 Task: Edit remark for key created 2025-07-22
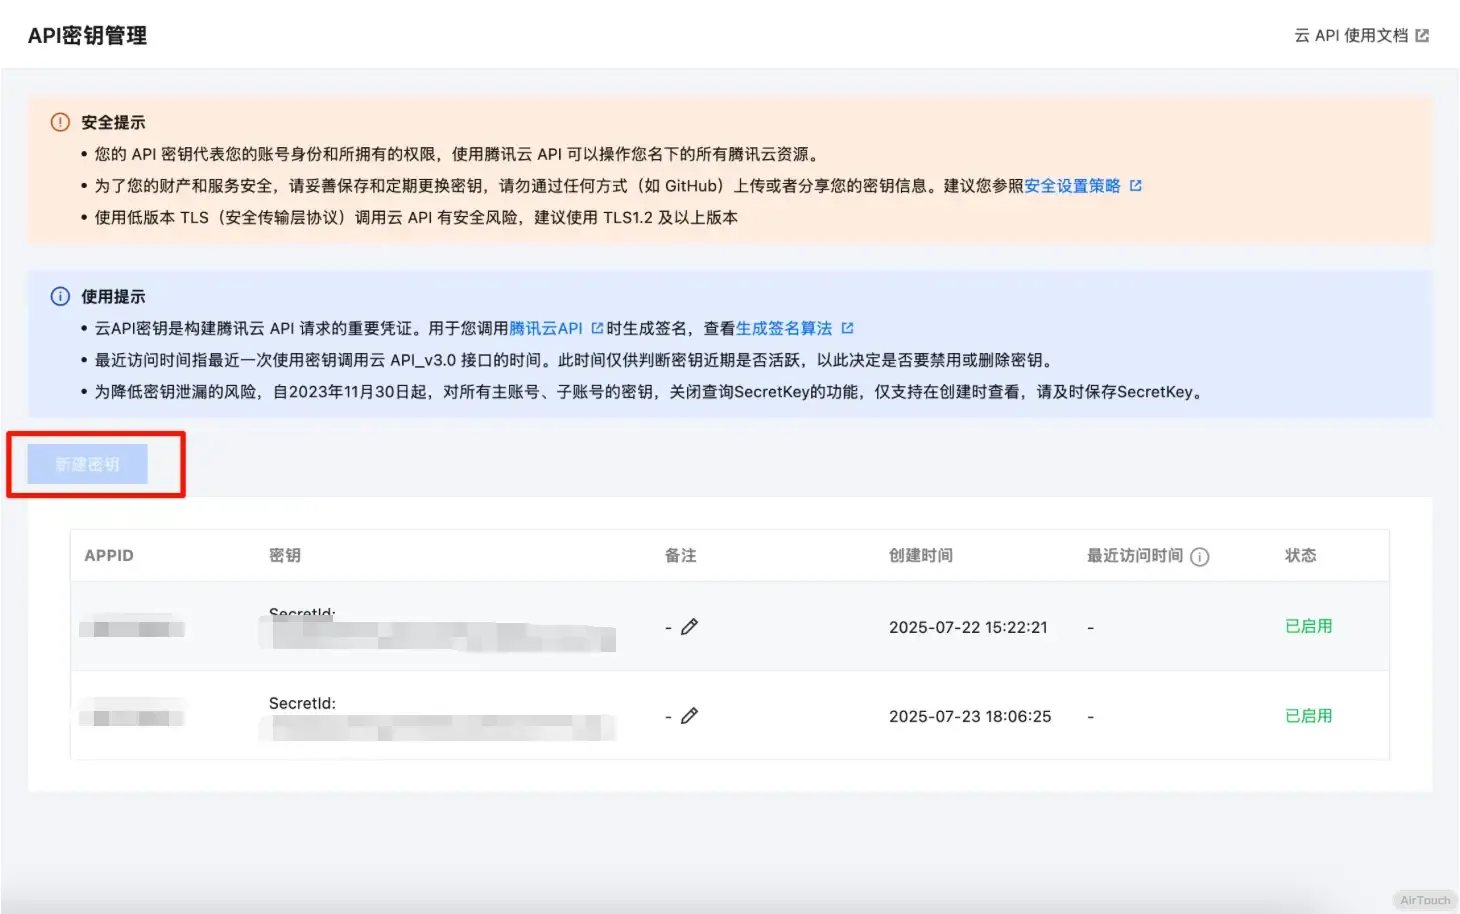689,627
